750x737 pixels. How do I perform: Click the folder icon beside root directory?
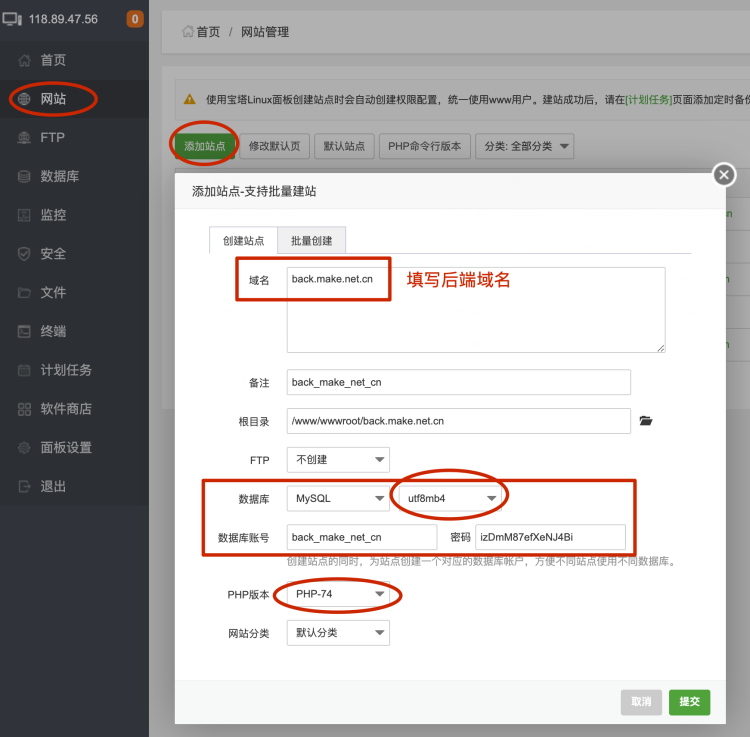[646, 421]
